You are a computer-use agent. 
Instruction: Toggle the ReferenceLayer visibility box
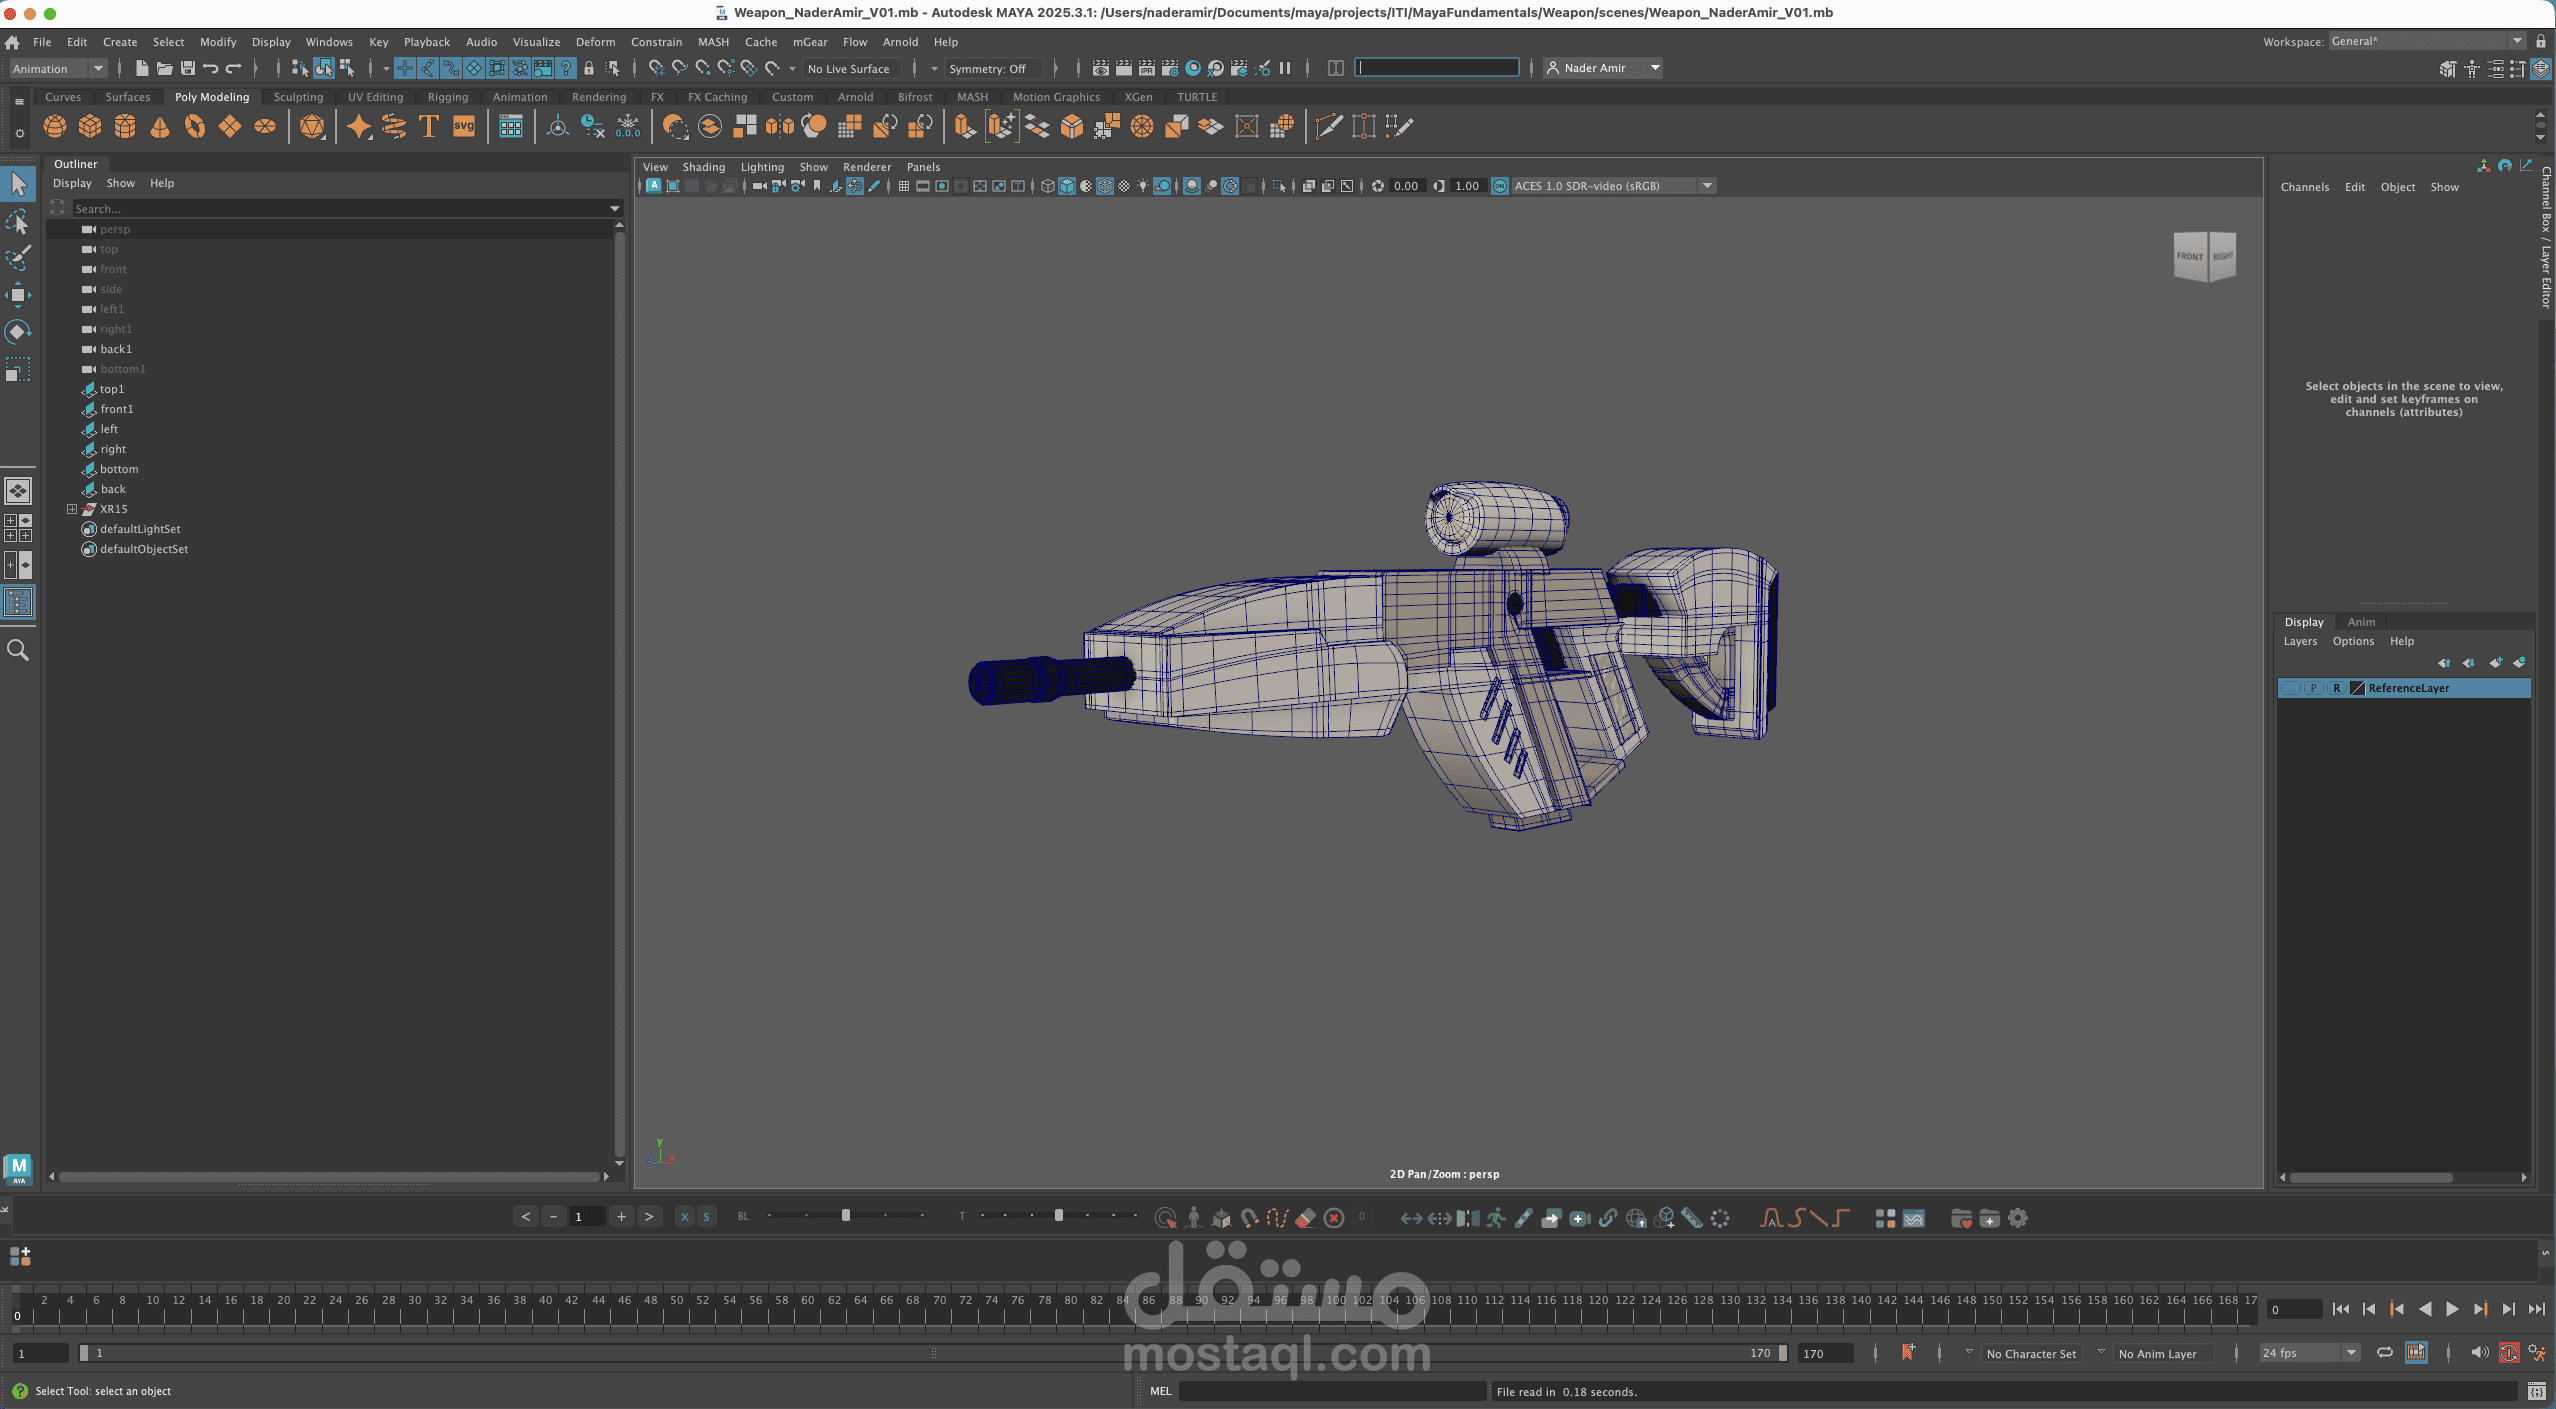2290,688
